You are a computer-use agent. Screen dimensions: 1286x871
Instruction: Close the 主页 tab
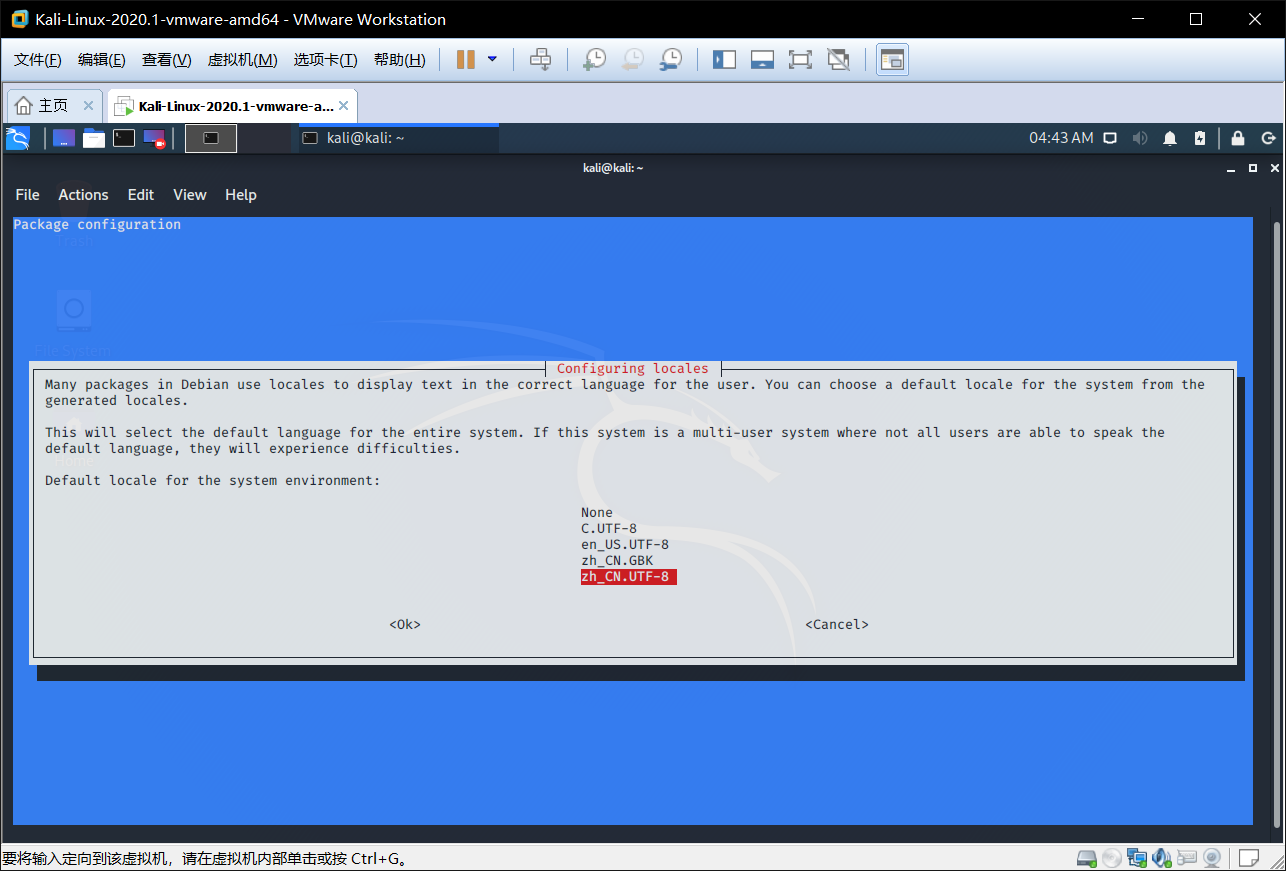88,106
